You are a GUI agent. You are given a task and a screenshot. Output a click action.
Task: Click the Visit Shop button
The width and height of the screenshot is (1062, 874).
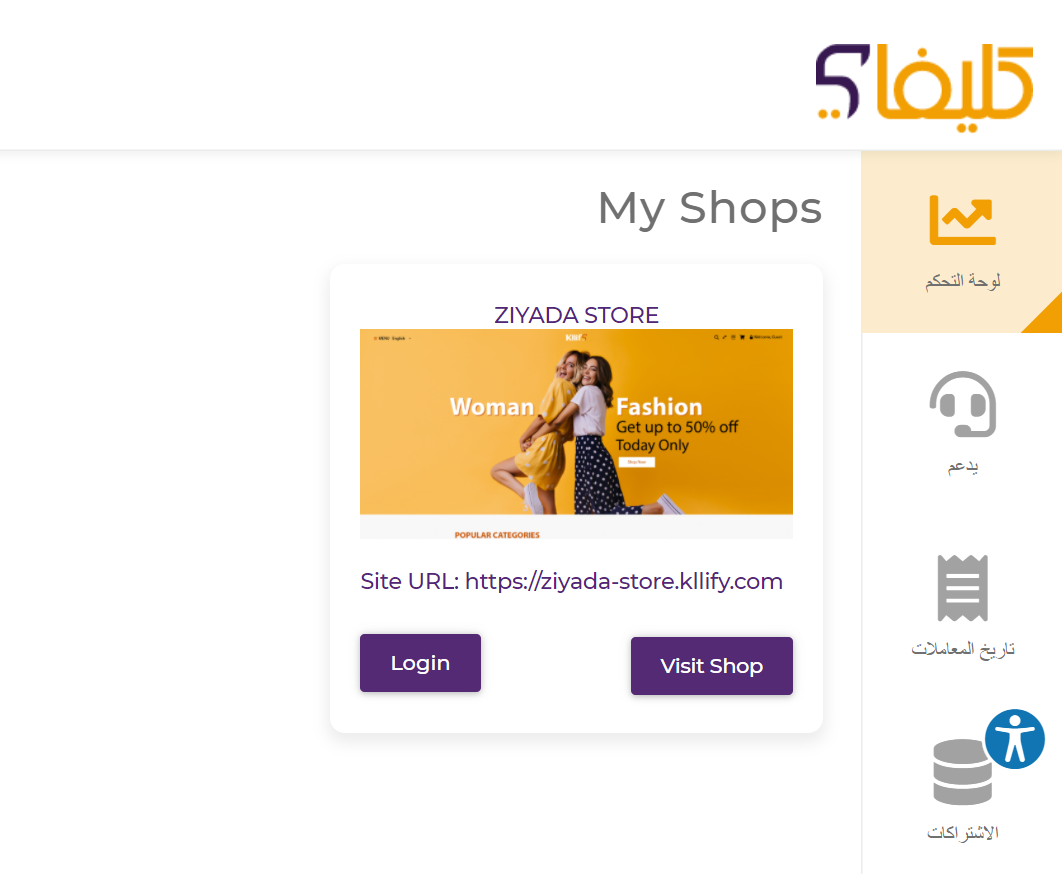tap(712, 666)
